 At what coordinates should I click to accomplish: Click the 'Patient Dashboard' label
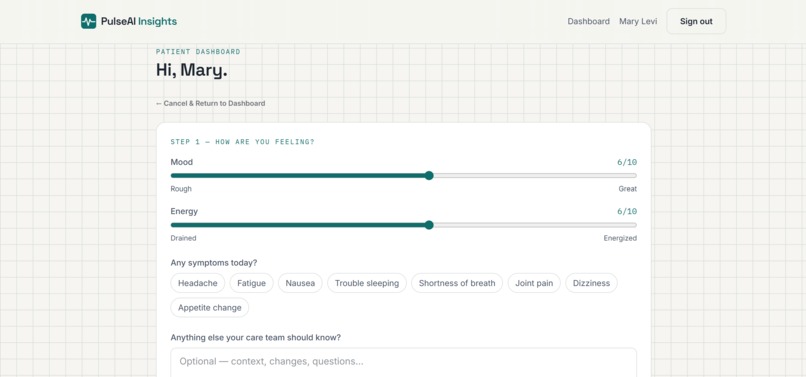[198, 51]
